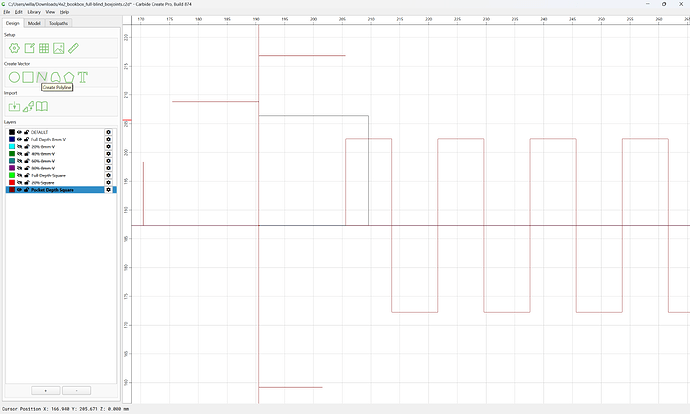Select the DEFAULT layer name
690x414 pixels.
(39, 132)
